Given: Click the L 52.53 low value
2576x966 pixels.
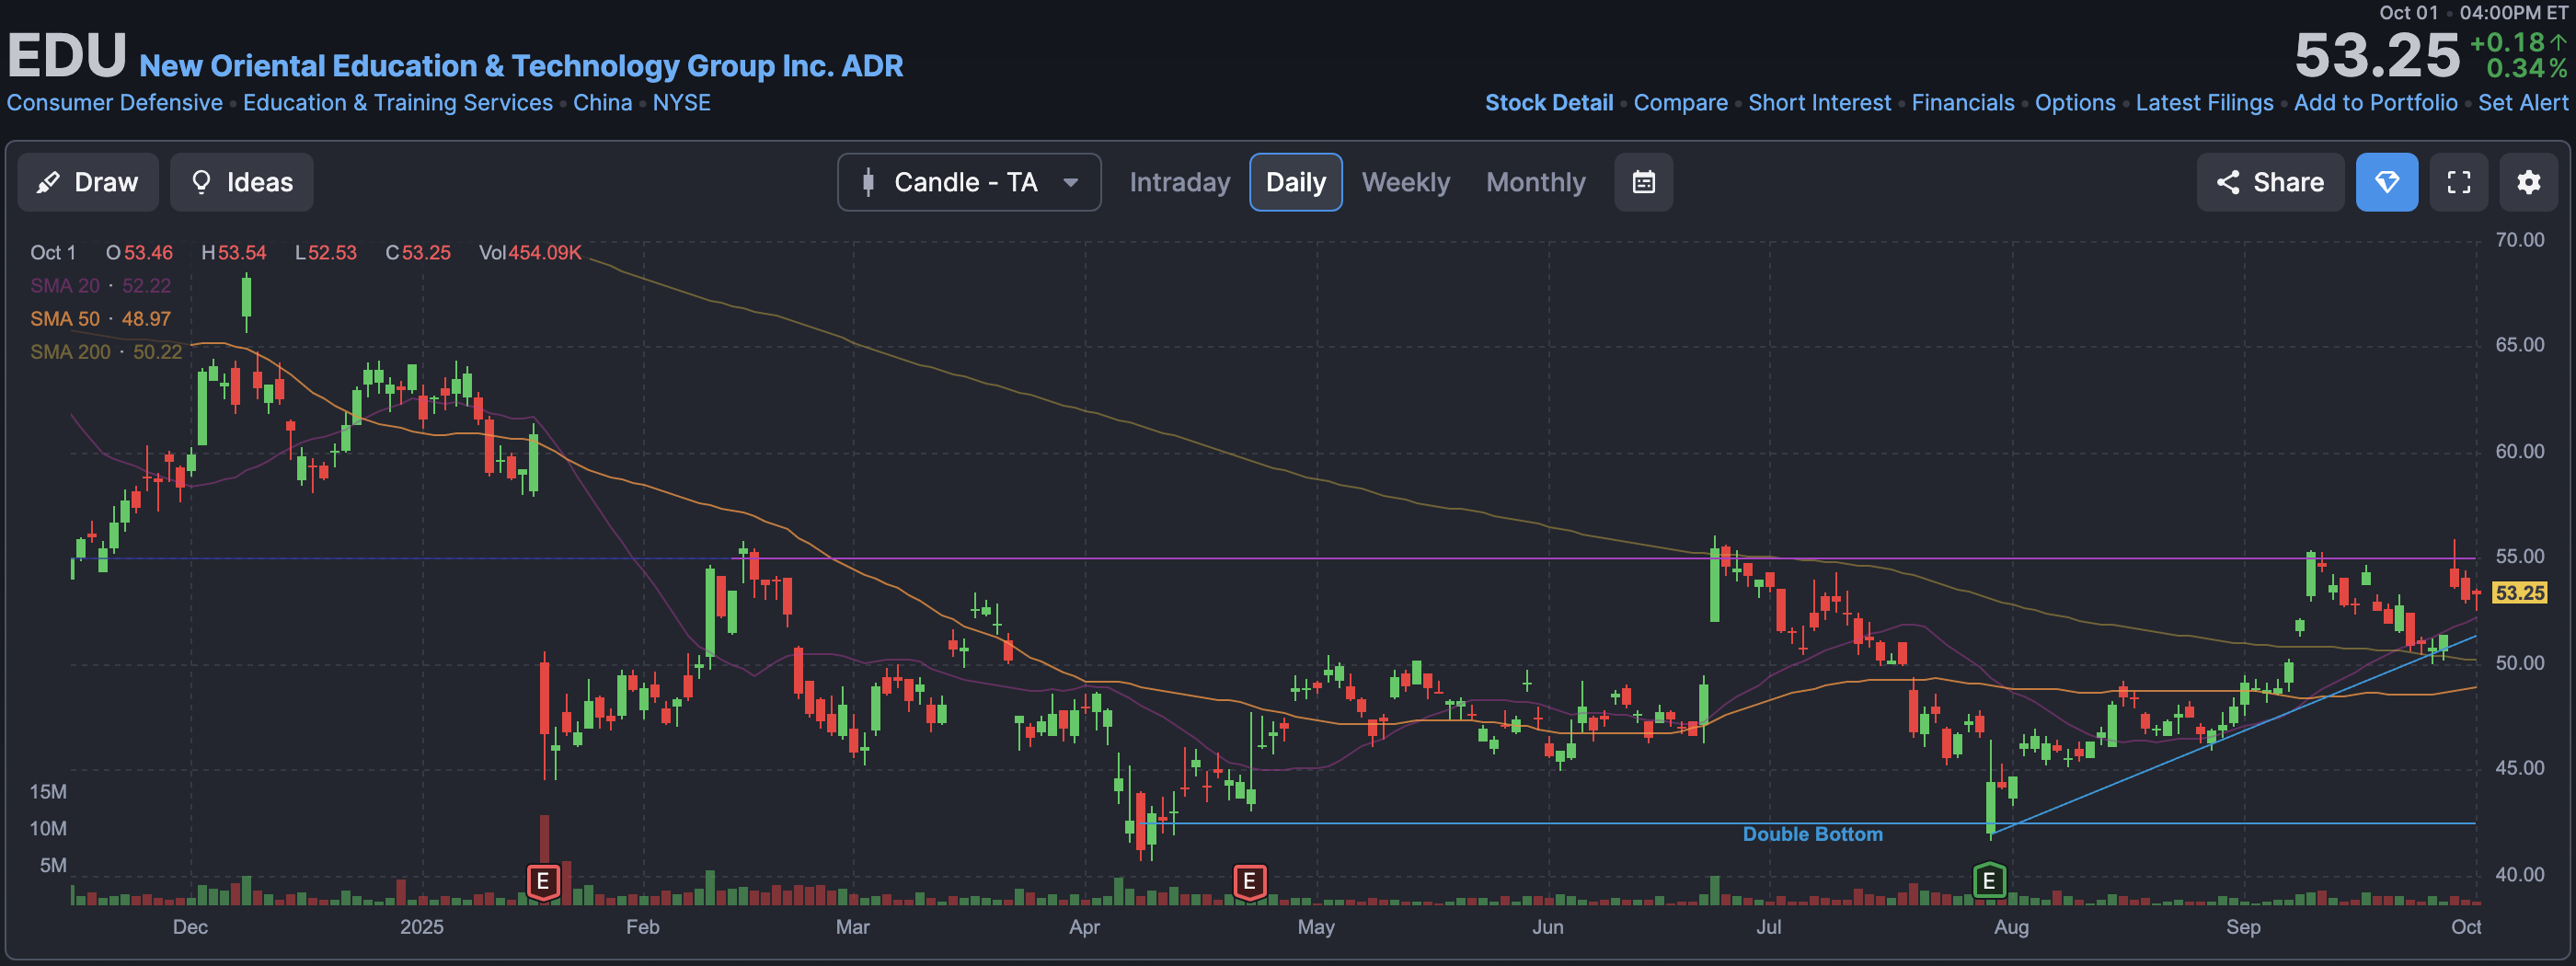Looking at the screenshot, I should [326, 253].
